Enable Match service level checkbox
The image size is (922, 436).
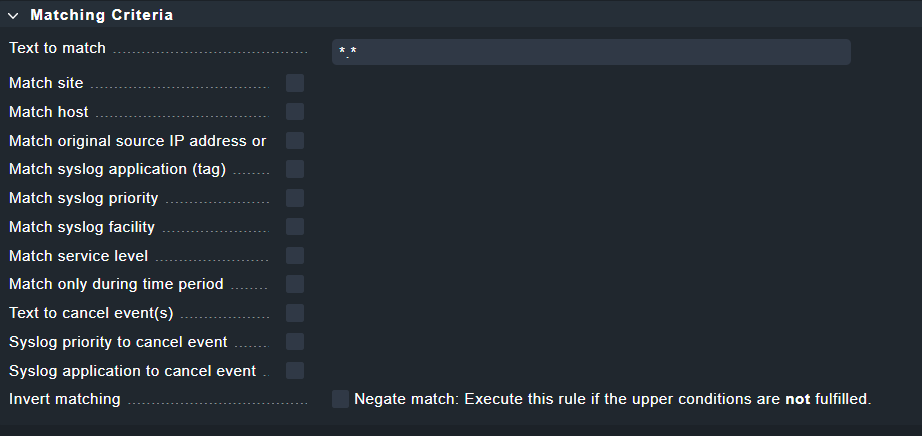295,256
